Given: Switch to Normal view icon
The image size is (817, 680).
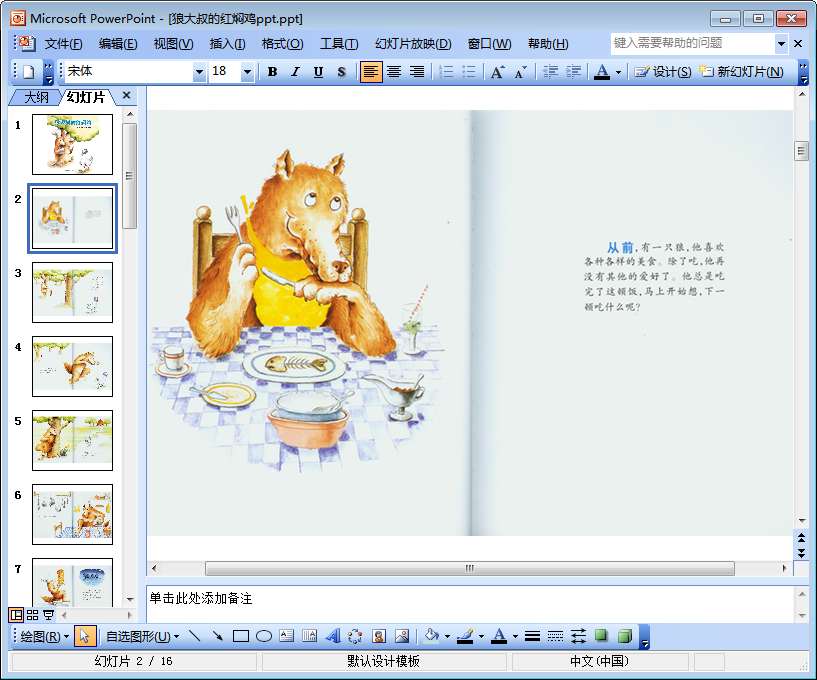Looking at the screenshot, I should tap(16, 615).
